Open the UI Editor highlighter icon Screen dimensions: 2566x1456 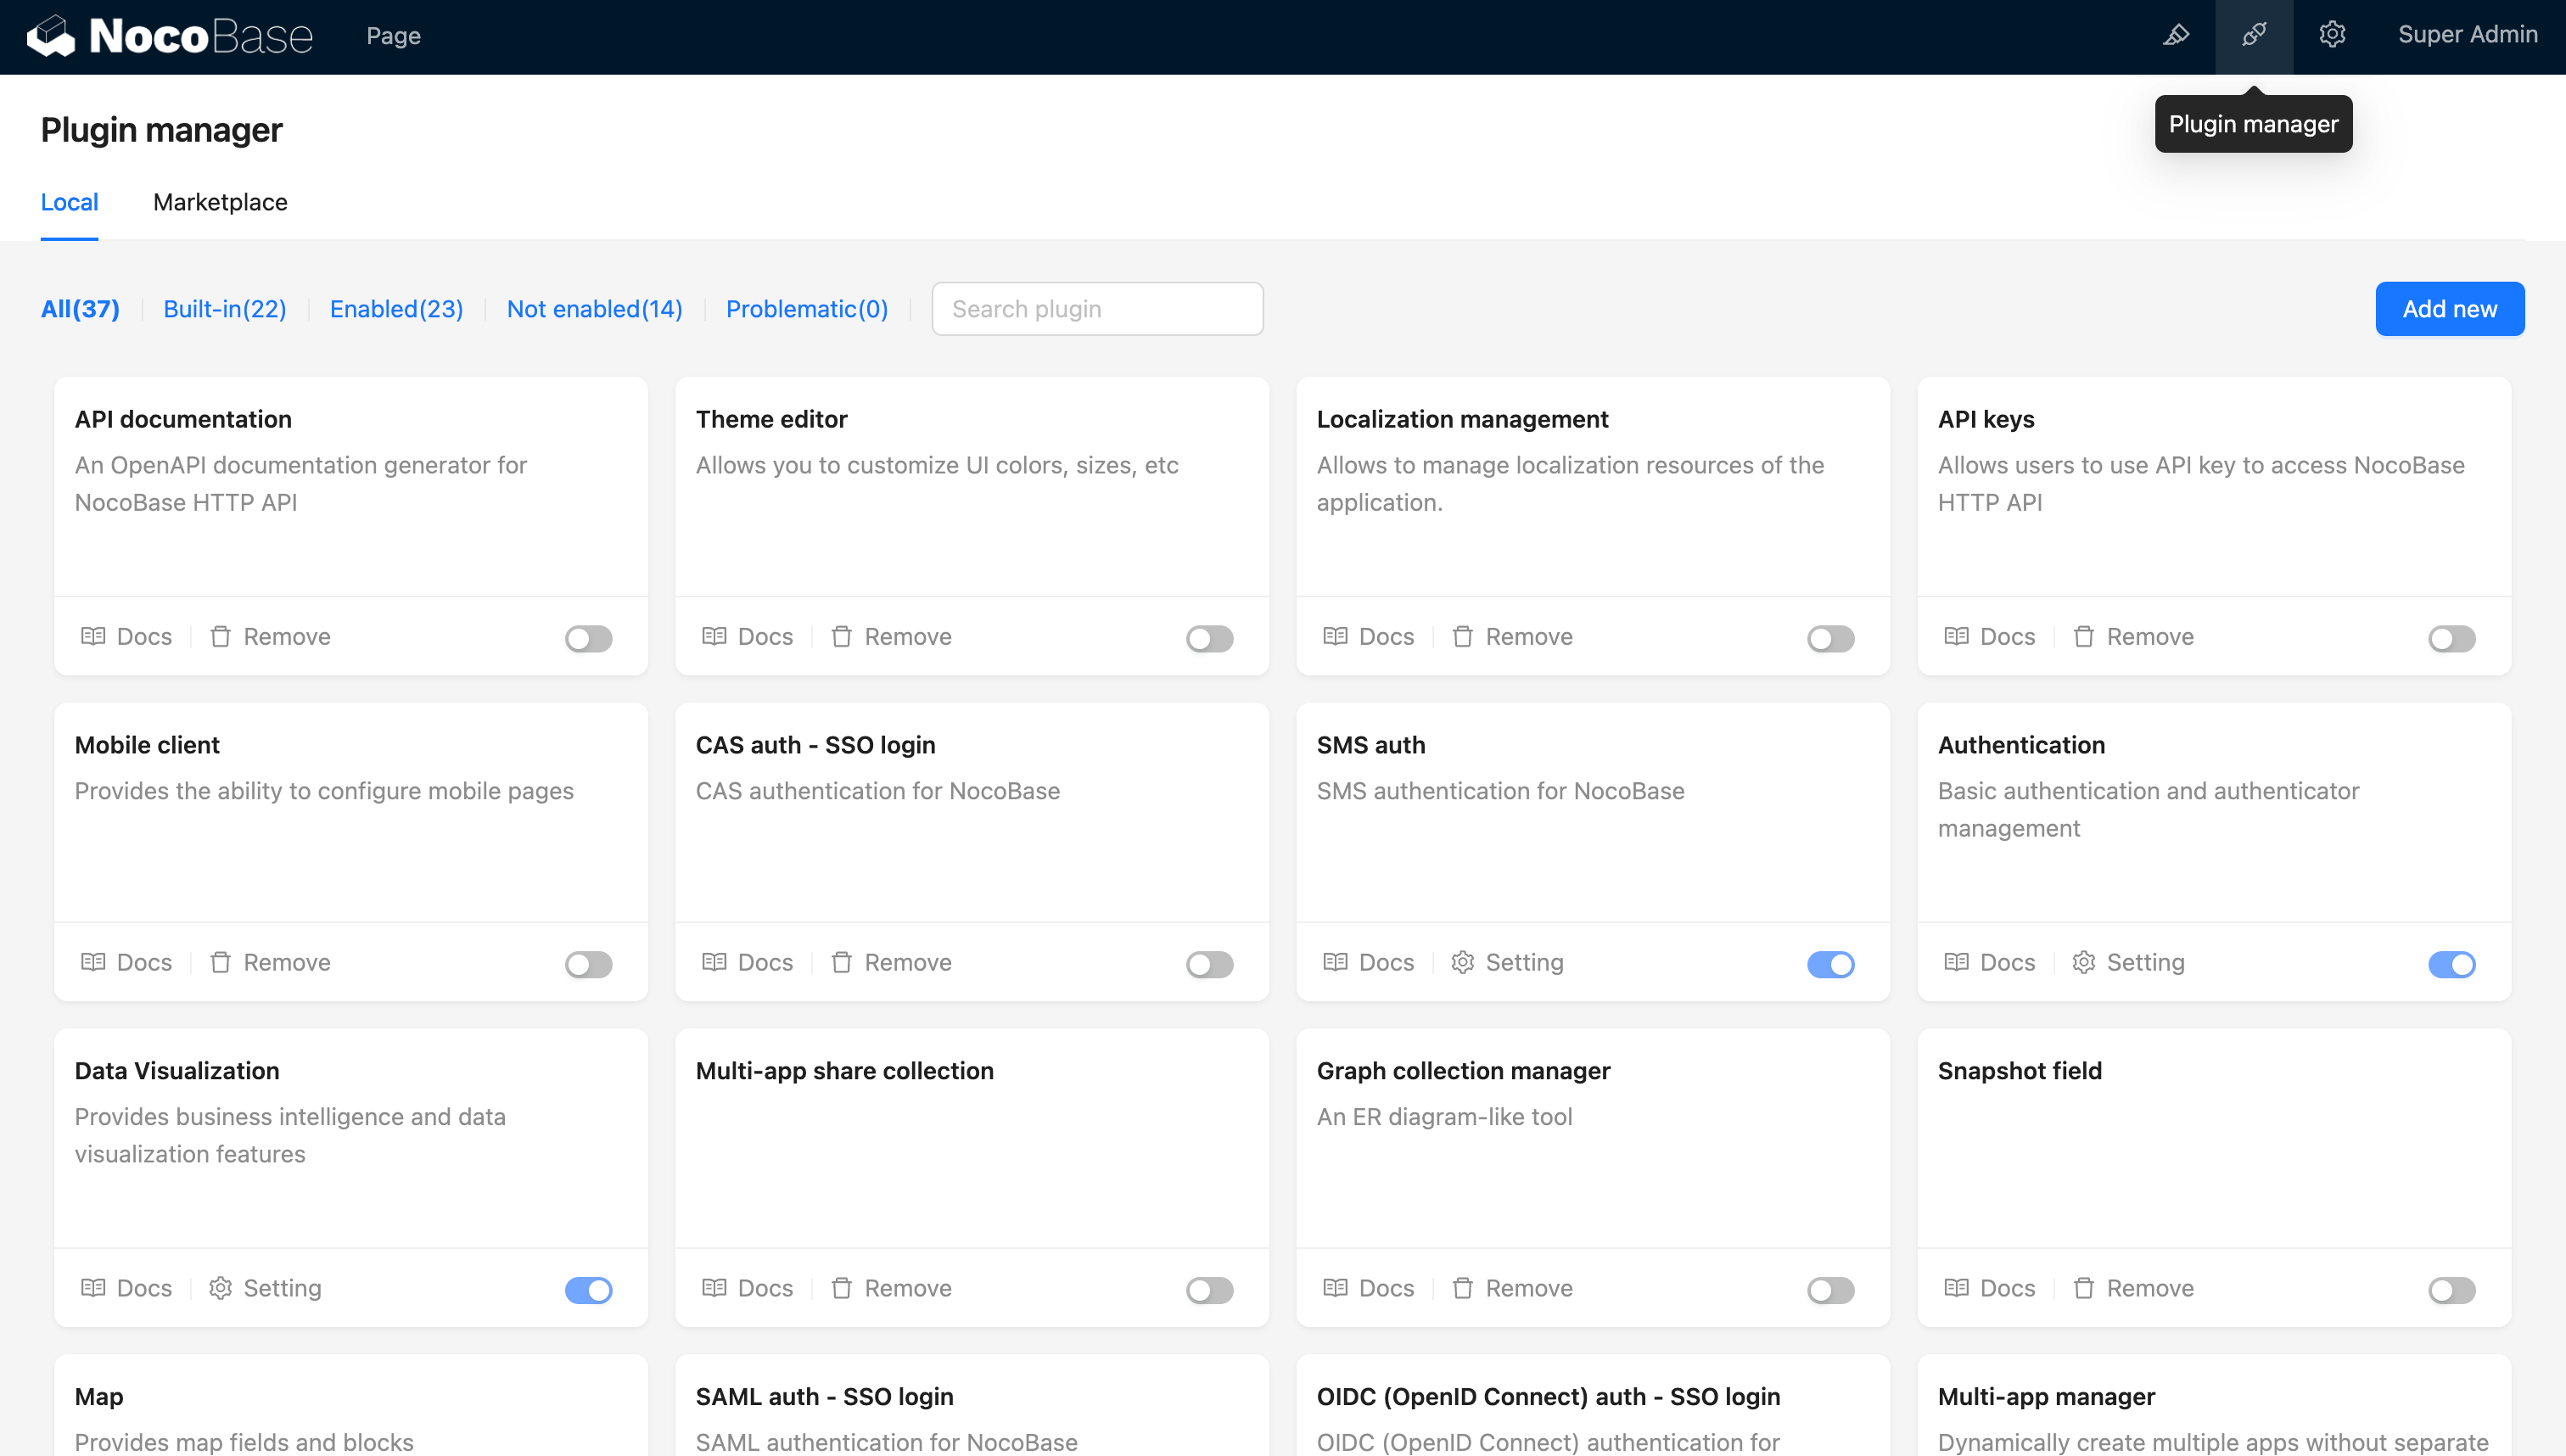2176,36
